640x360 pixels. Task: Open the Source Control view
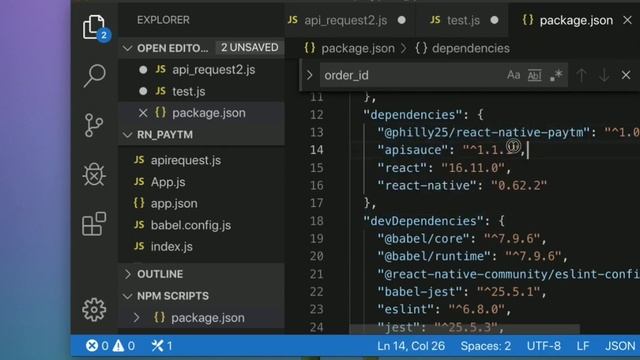point(94,125)
